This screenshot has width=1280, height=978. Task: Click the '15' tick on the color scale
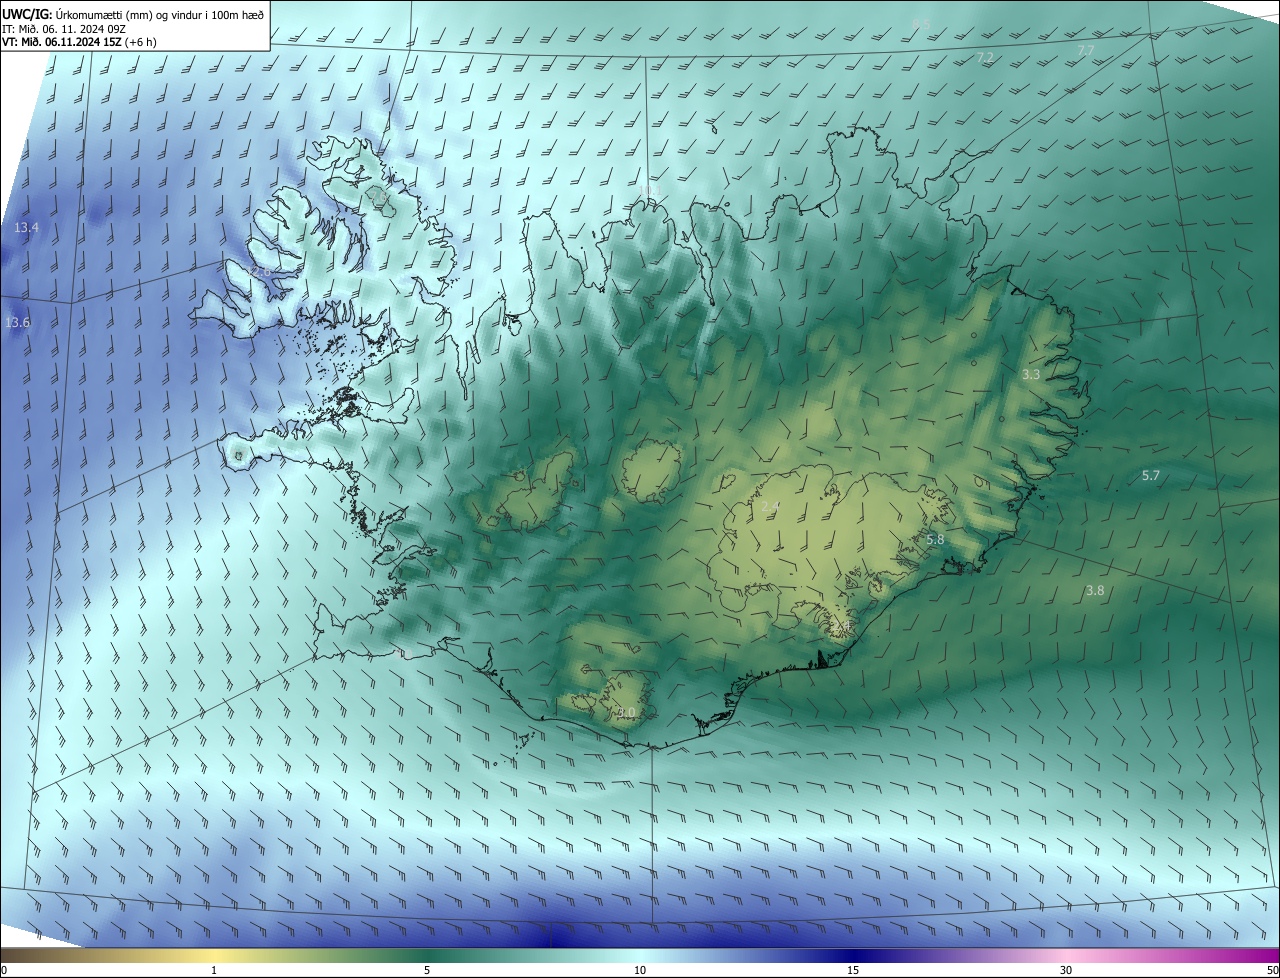click(x=853, y=970)
